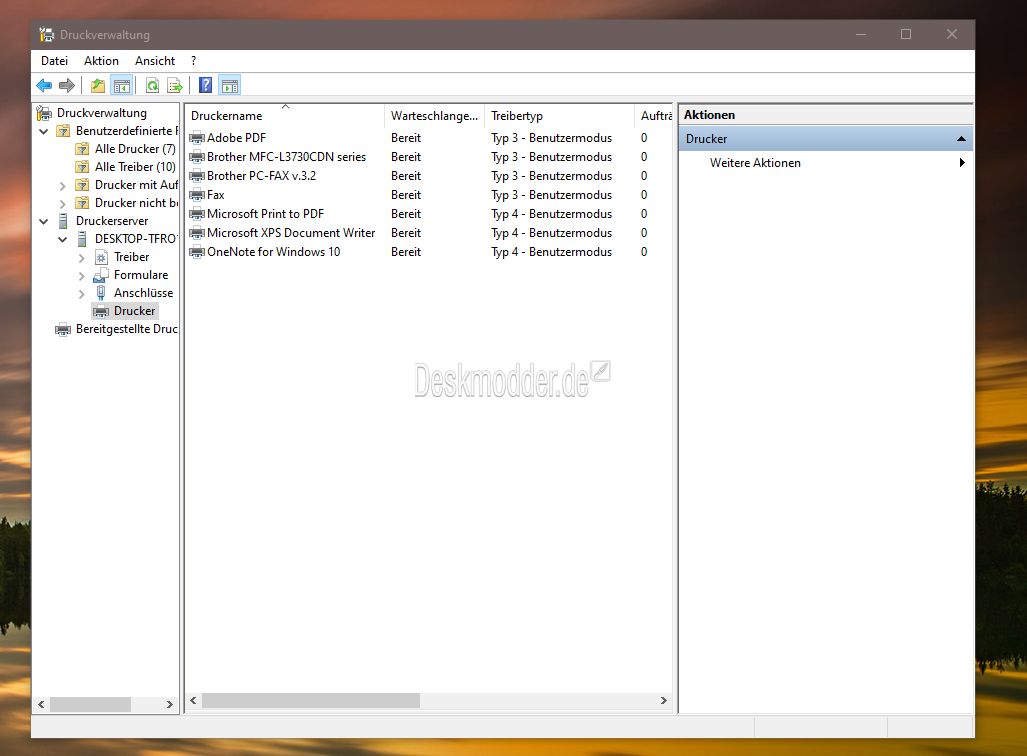Viewport: 1027px width, 756px height.
Task: Toggle the console tree pane toolbar button
Action: 121,86
